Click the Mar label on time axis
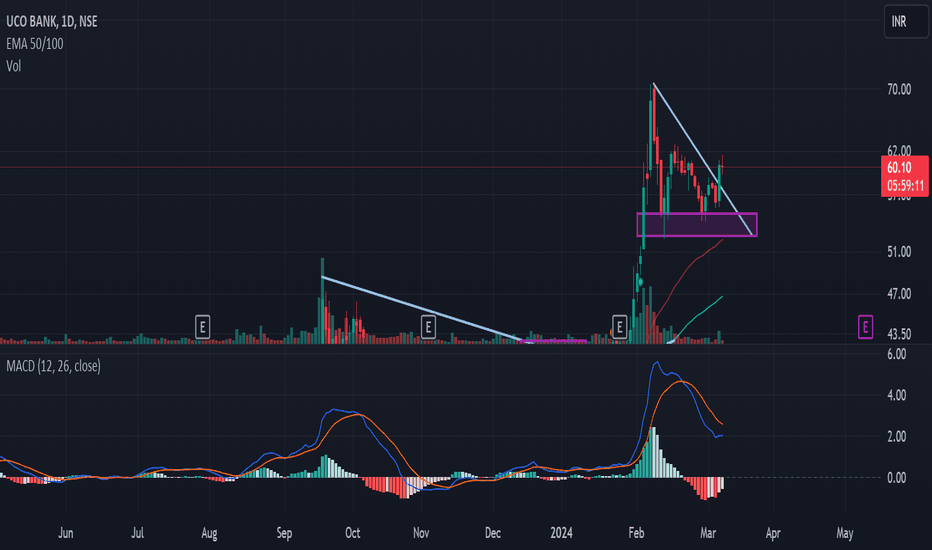932x550 pixels. click(x=707, y=533)
